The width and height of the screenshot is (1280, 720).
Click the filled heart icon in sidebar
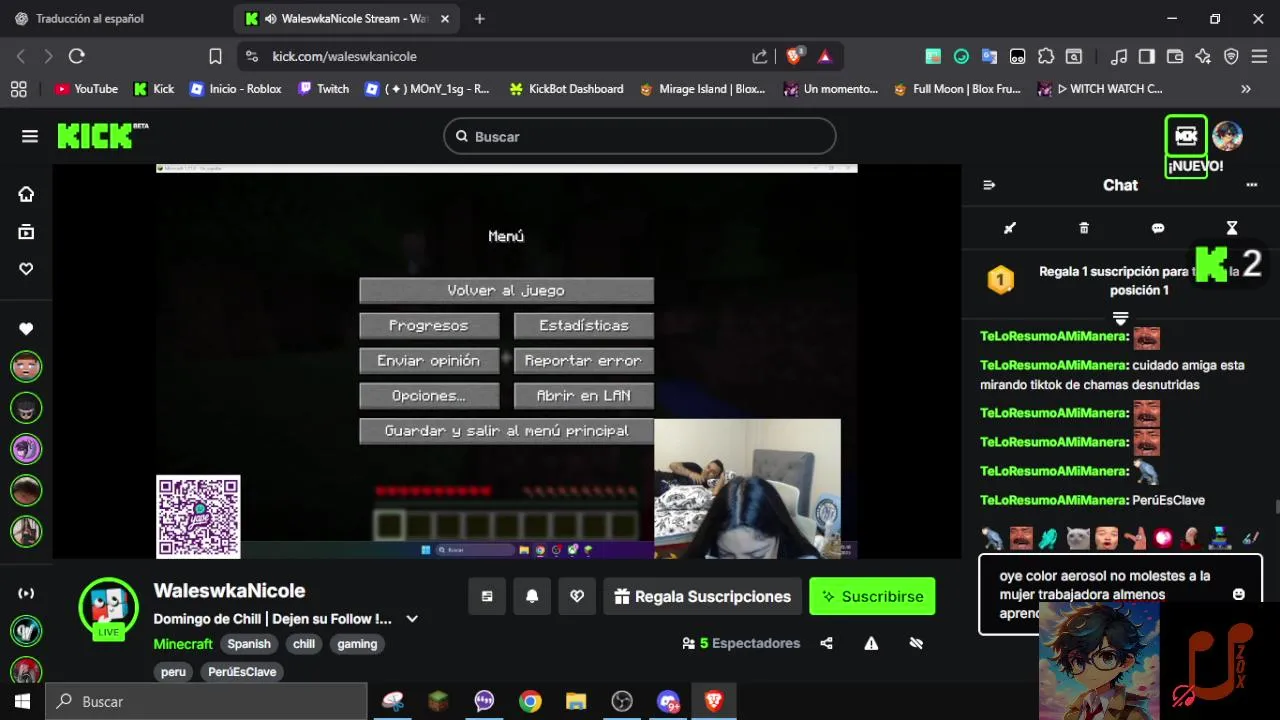26,329
